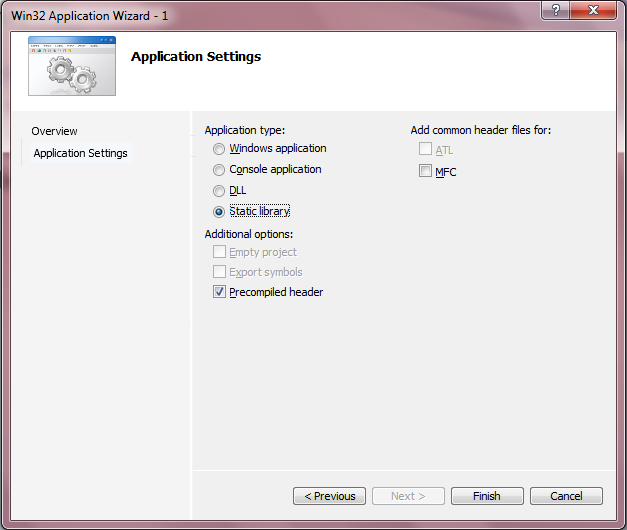
Task: Click the Win32 Application Wizard title text
Action: (x=90, y=16)
